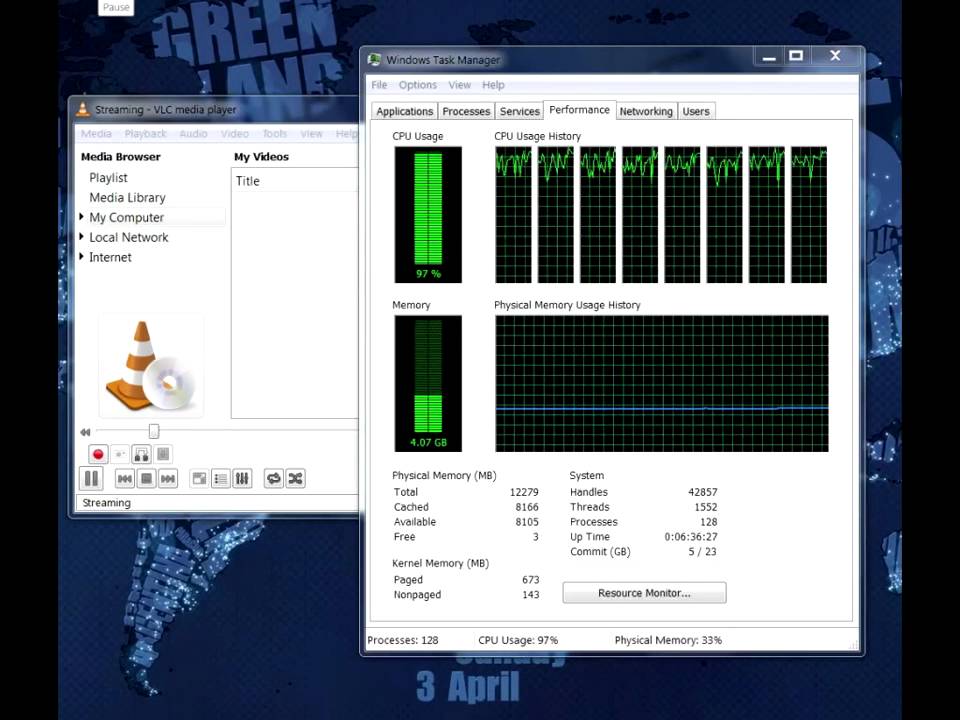This screenshot has height=720, width=960.
Task: Click the Total physical memory value 12279
Action: pyautogui.click(x=524, y=492)
